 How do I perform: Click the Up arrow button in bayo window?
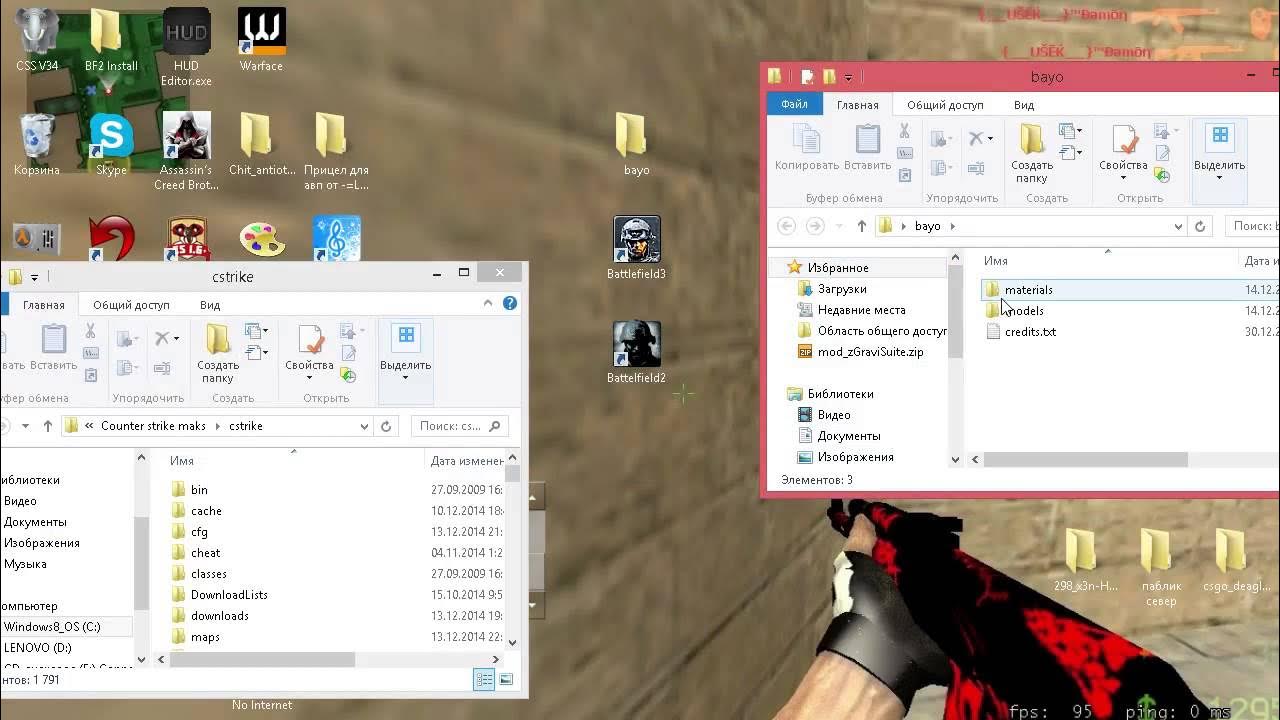coord(862,226)
